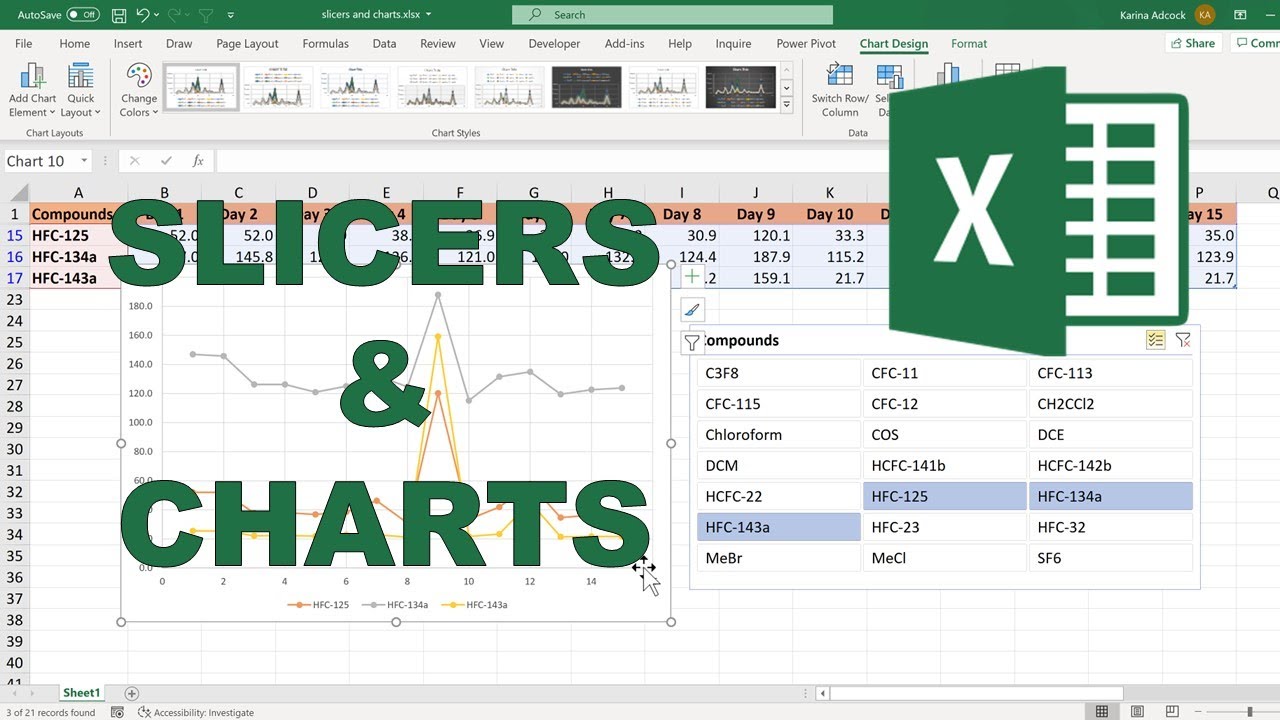Open file name dropdown in title bar

(429, 15)
